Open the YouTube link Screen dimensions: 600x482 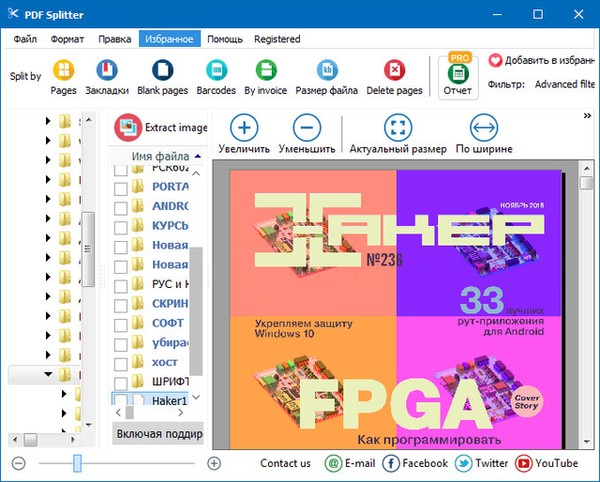tap(546, 463)
